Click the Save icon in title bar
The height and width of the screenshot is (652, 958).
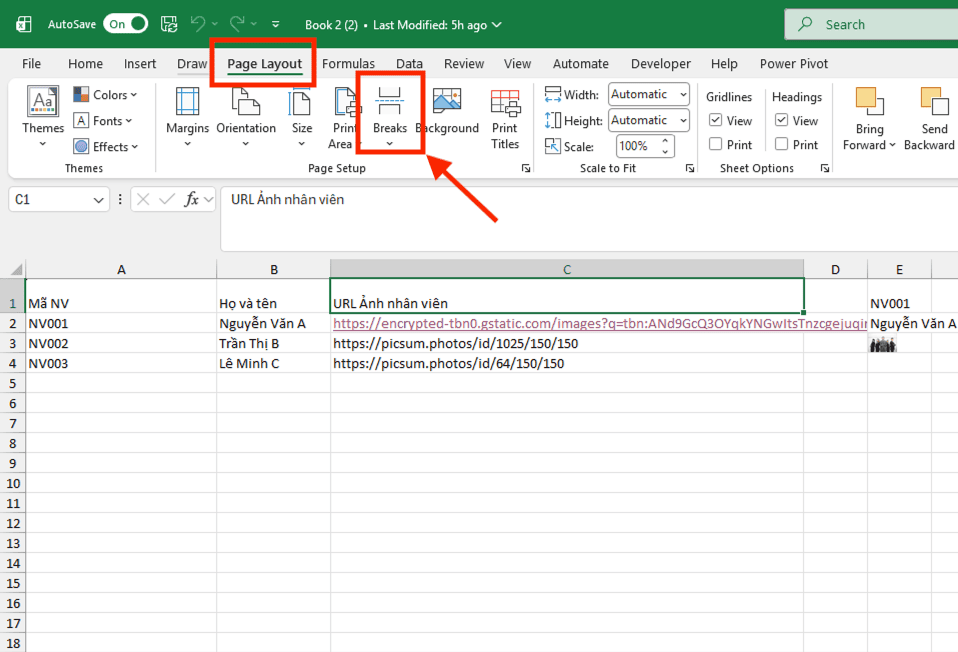[x=169, y=24]
